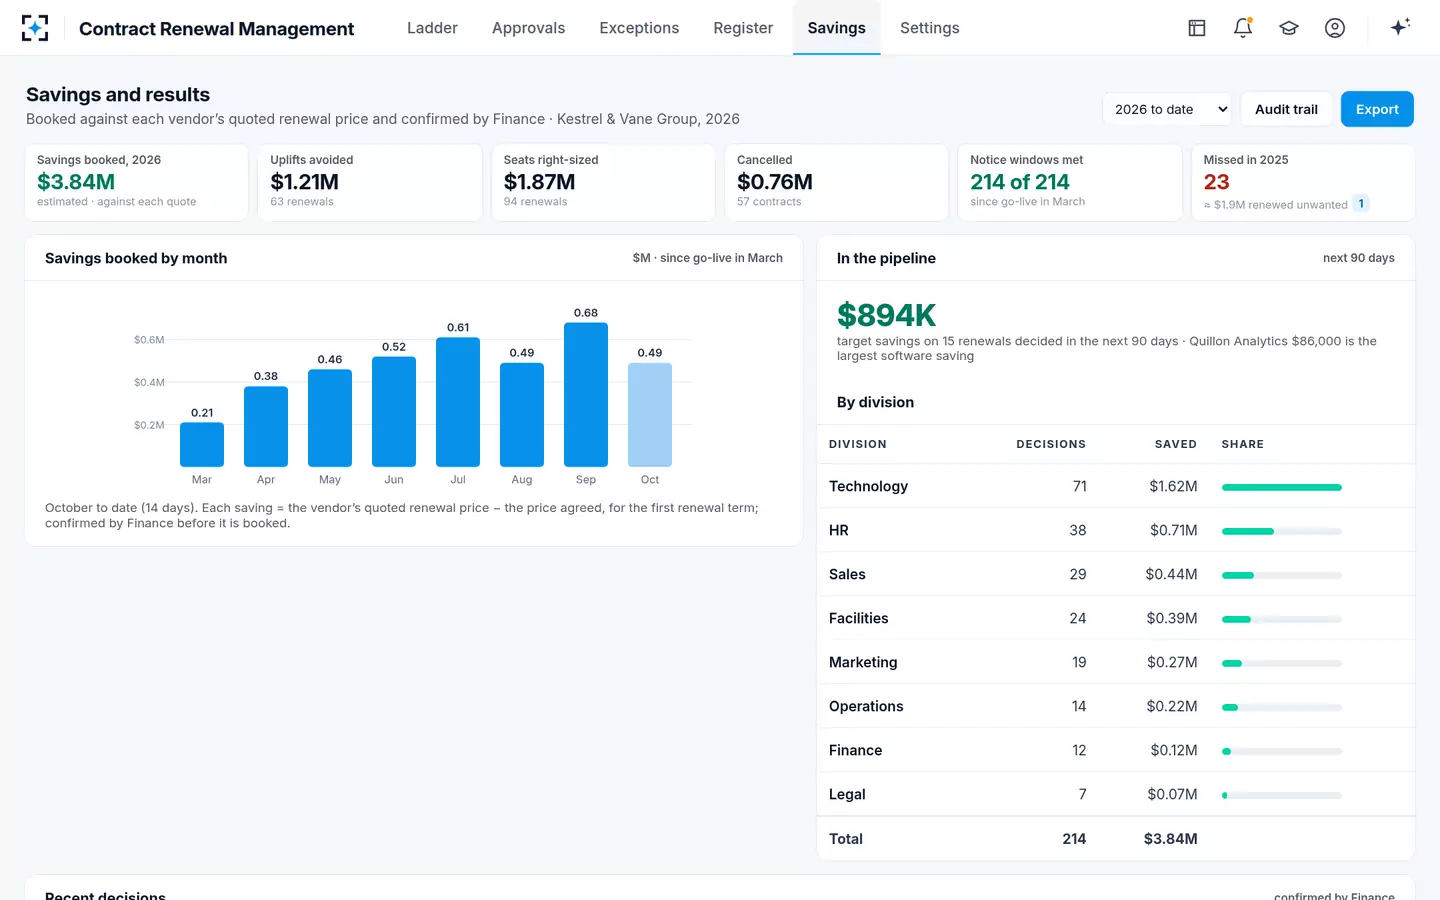Viewport: 1440px width, 900px height.
Task: Open the layout panel icon in header
Action: tap(1197, 28)
